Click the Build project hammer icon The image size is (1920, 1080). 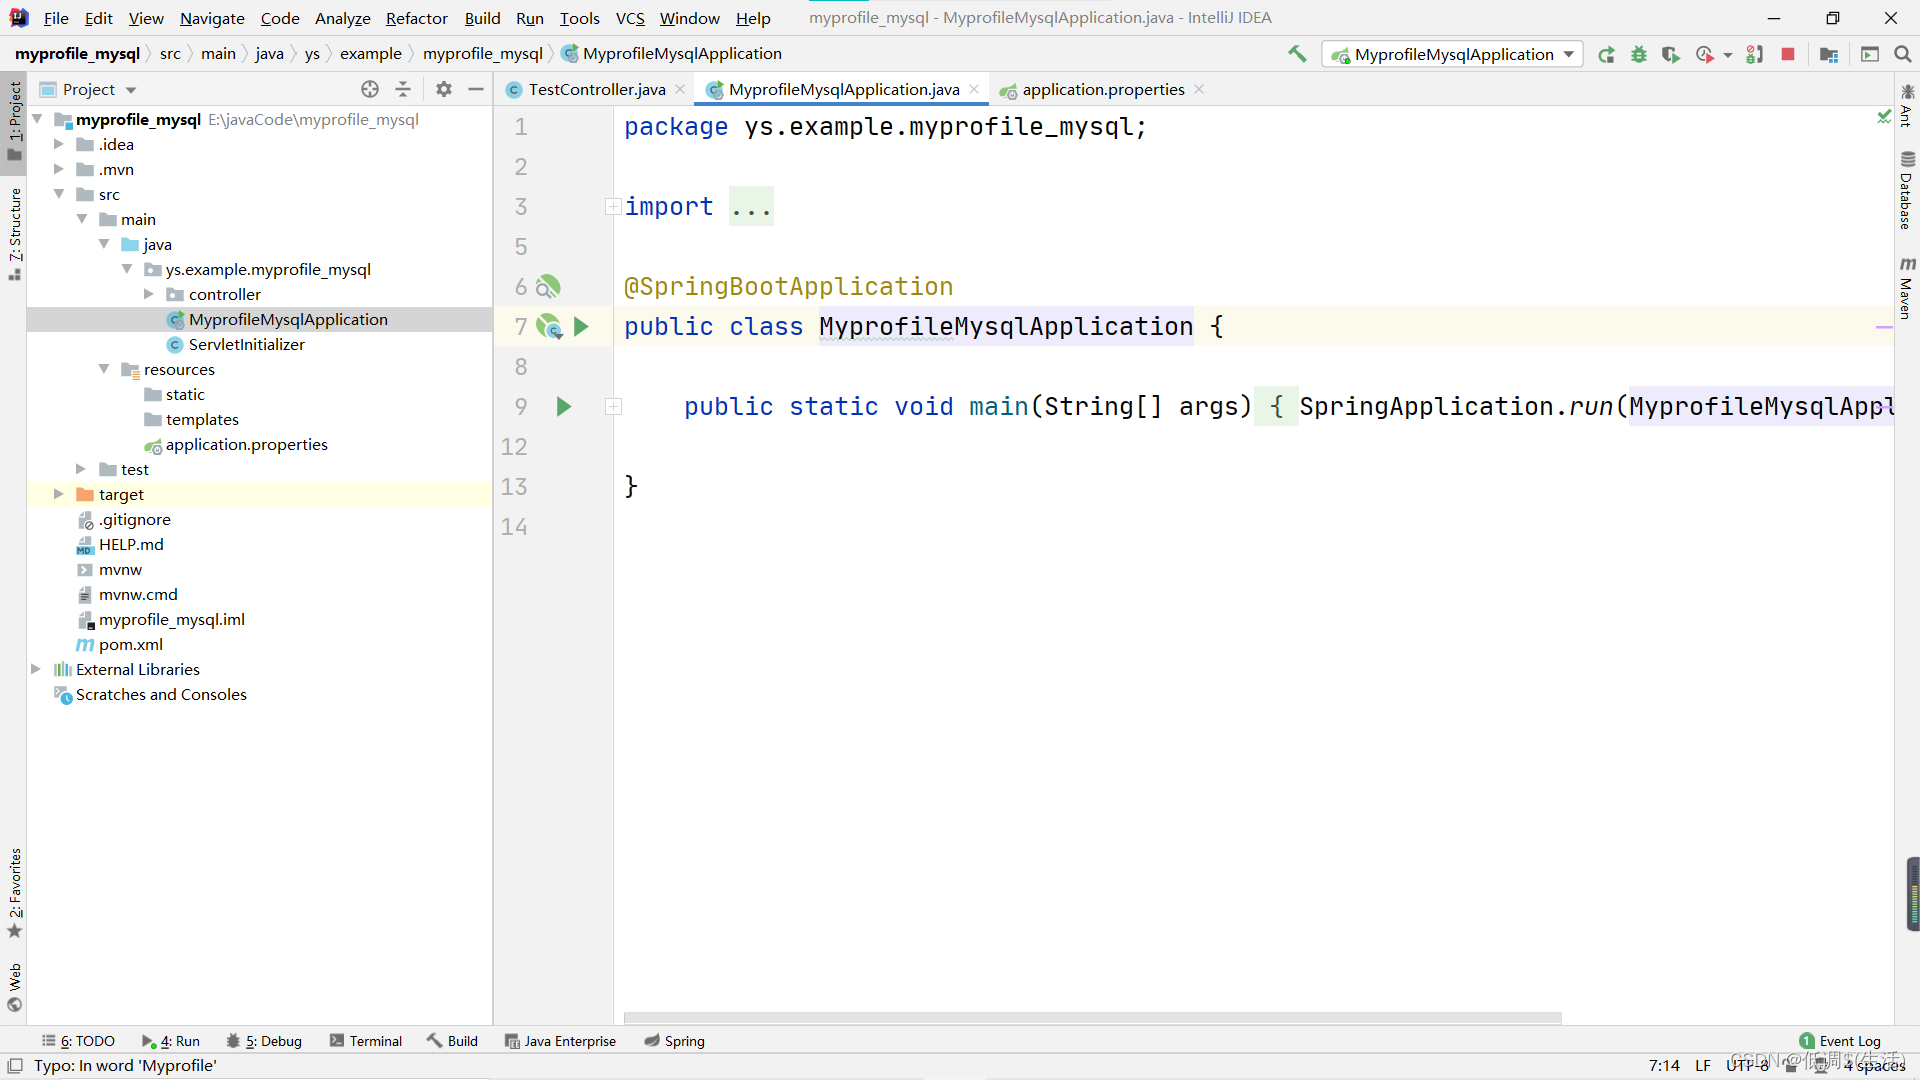1297,54
